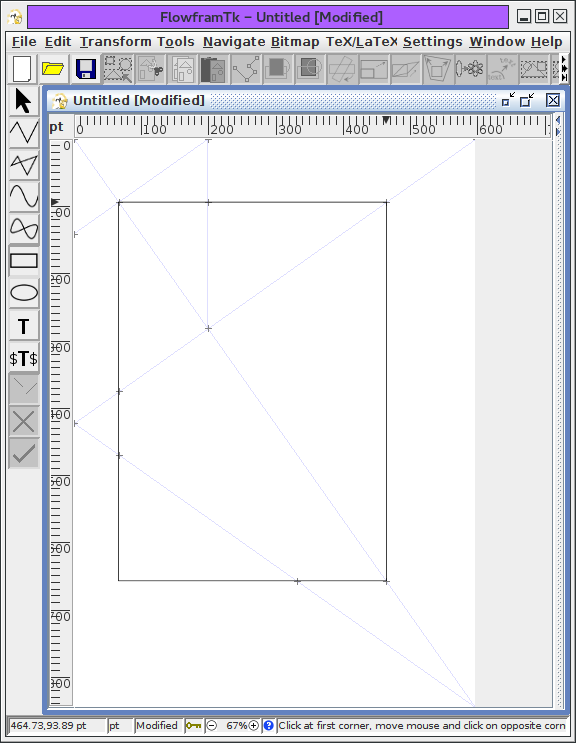Click the blue help question mark icon
576x743 pixels.
coord(268,725)
